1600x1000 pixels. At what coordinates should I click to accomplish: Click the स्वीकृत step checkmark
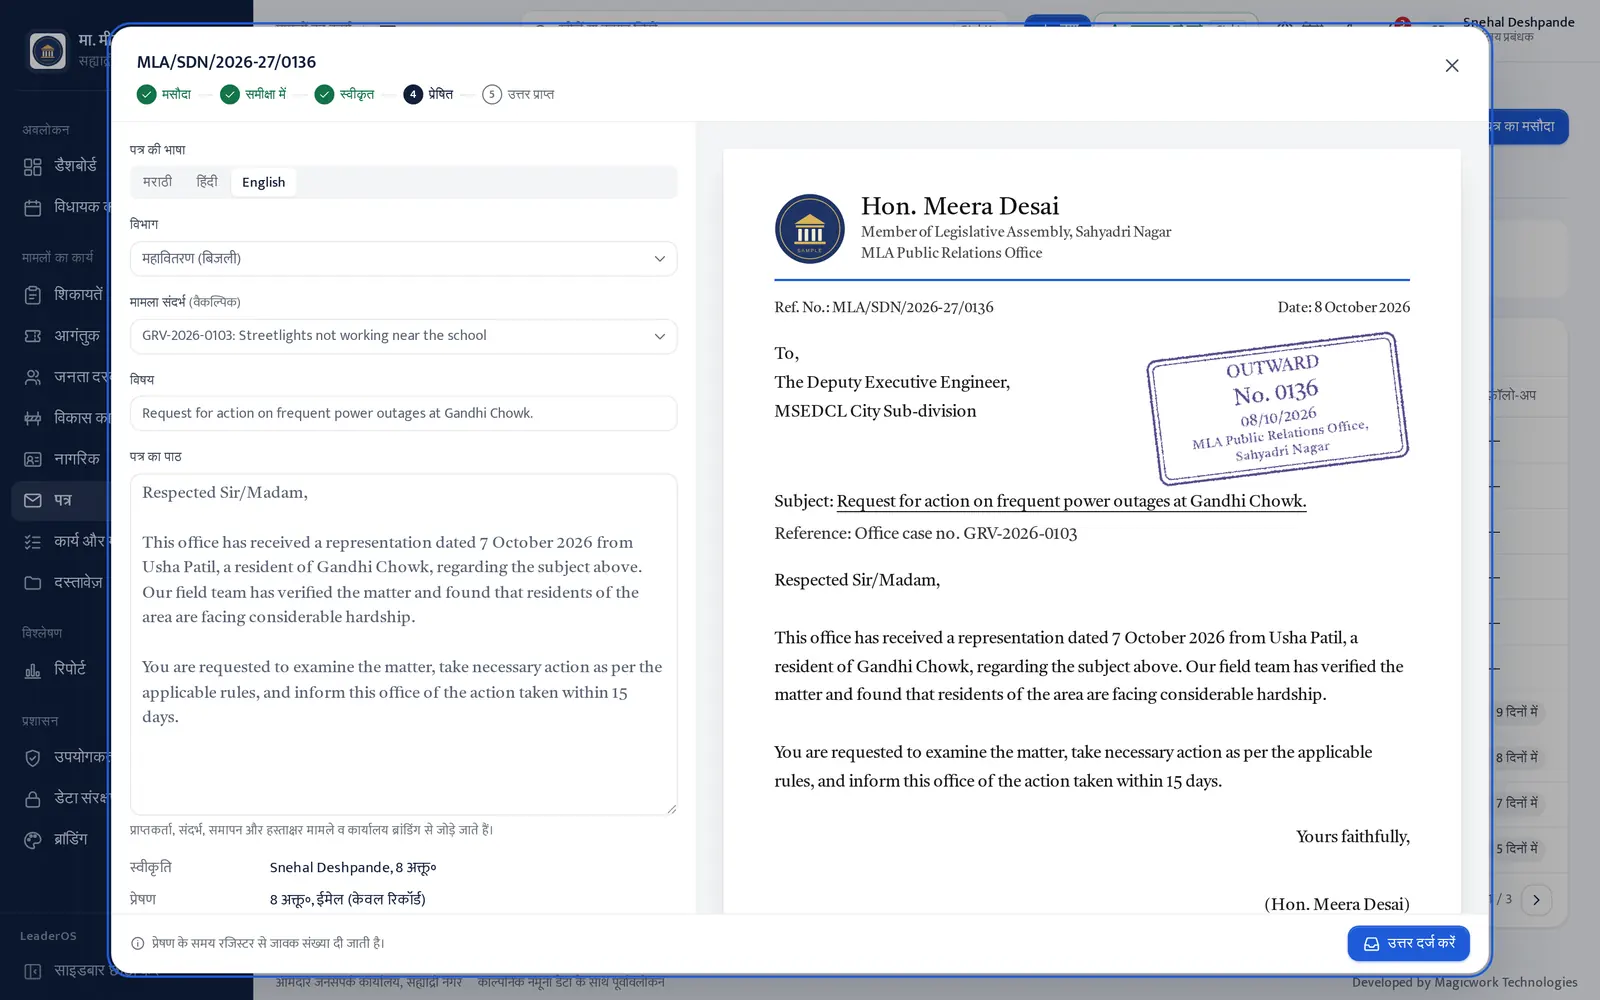[324, 94]
